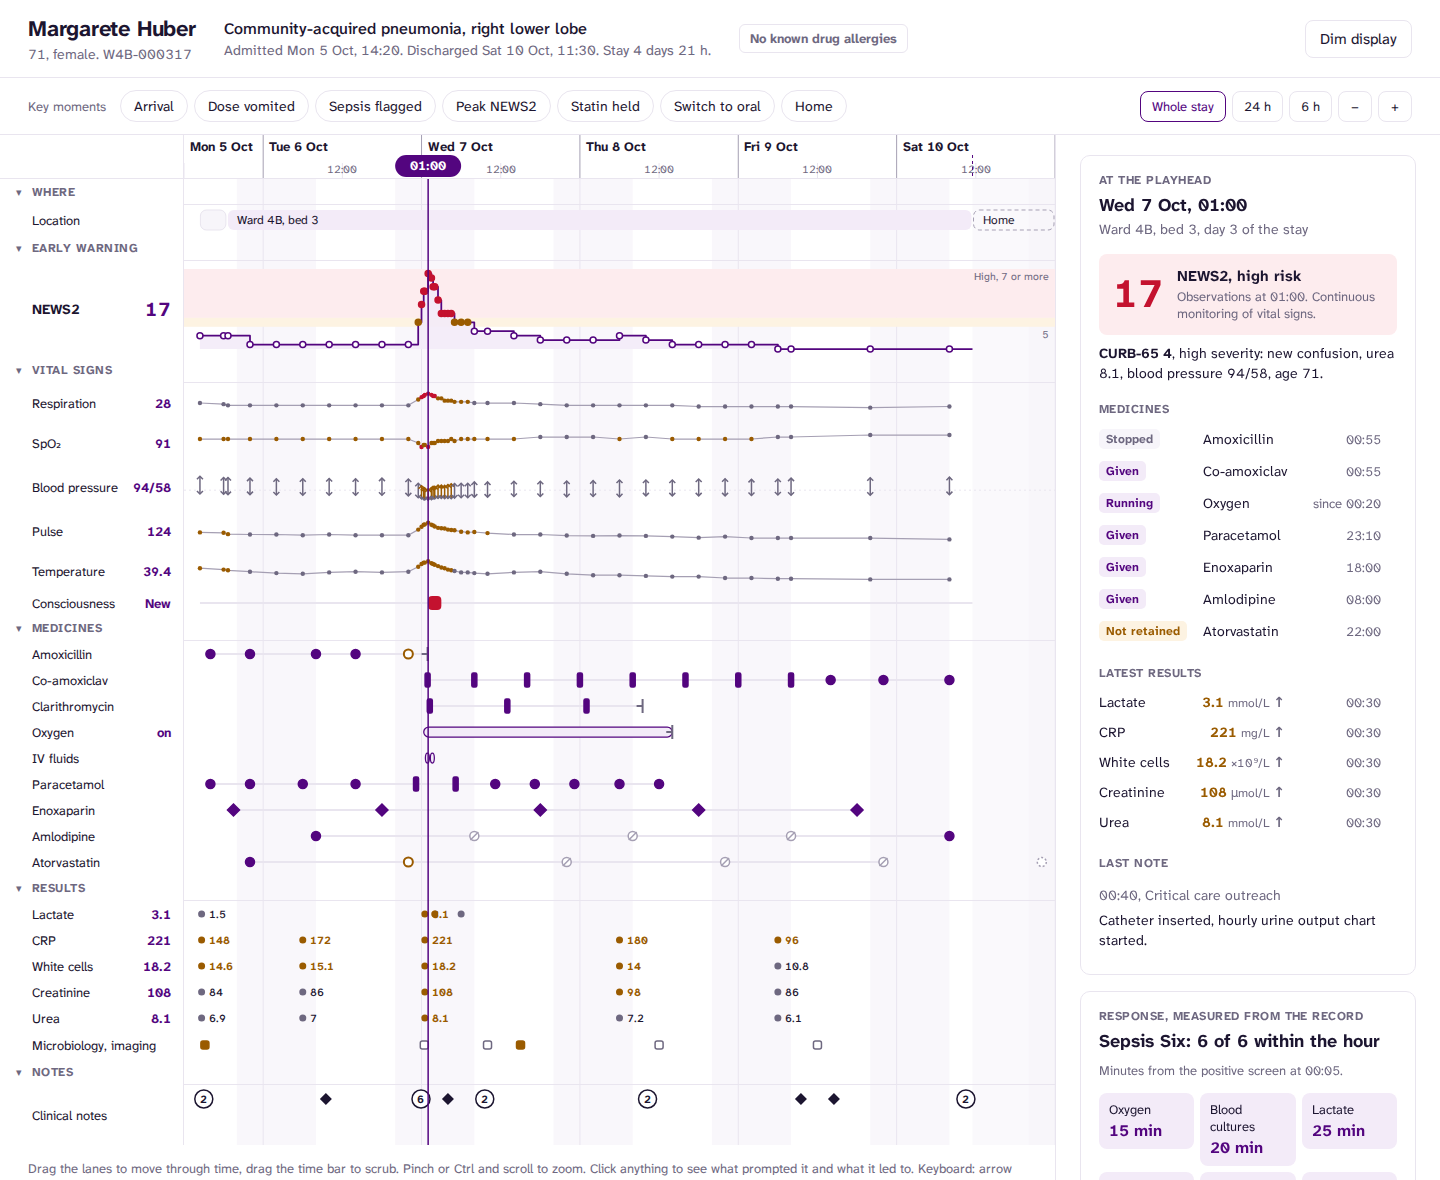
Task: Jump to the Peak NEWS2 key moment
Action: 496,107
